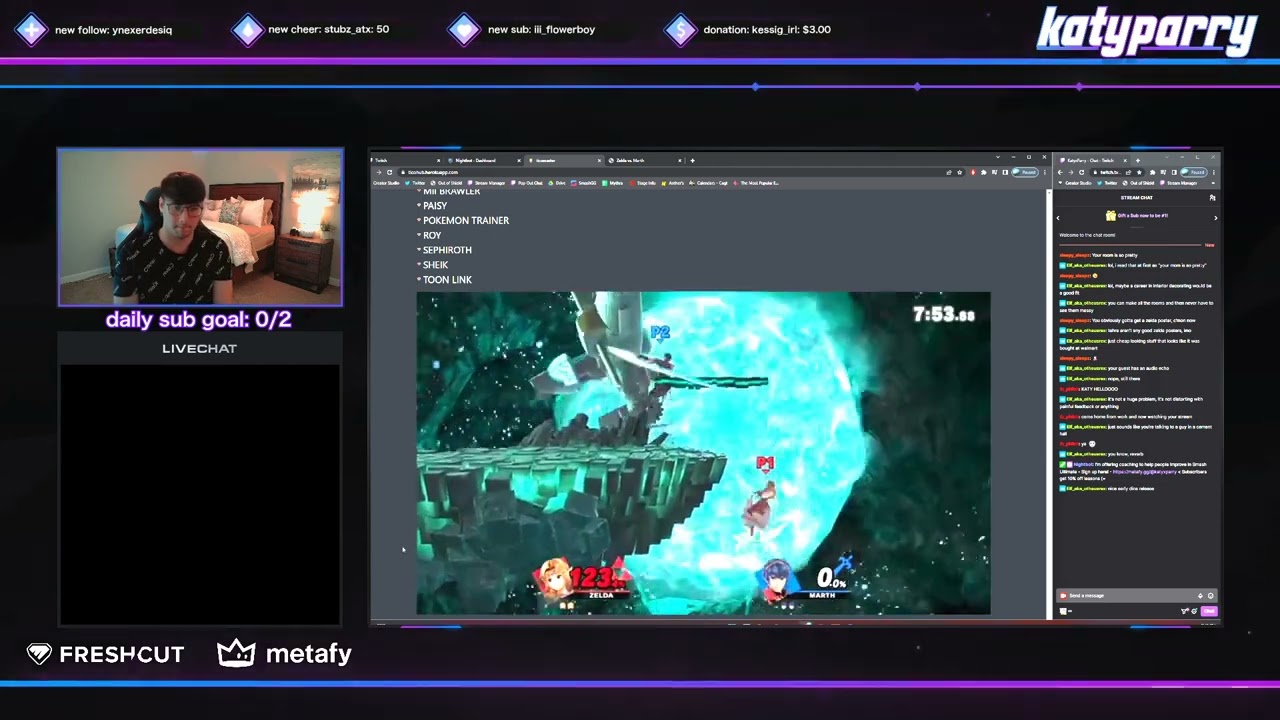The height and width of the screenshot is (720, 1280).
Task: Click the Zelda vs Marth gameplay video
Action: (703, 453)
